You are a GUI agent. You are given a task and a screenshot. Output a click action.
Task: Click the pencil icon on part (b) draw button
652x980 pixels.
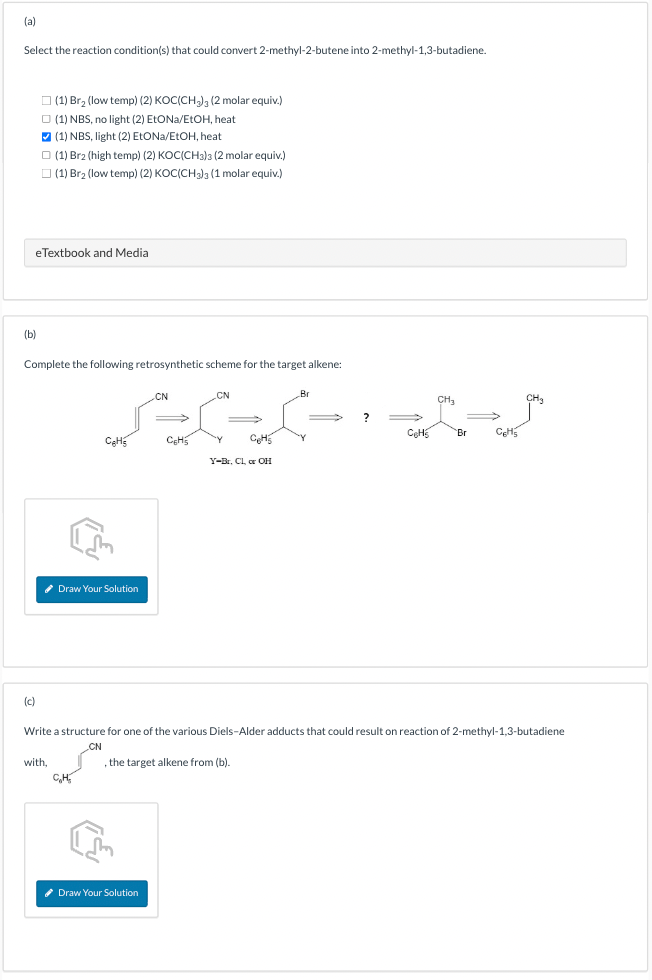click(x=49, y=589)
